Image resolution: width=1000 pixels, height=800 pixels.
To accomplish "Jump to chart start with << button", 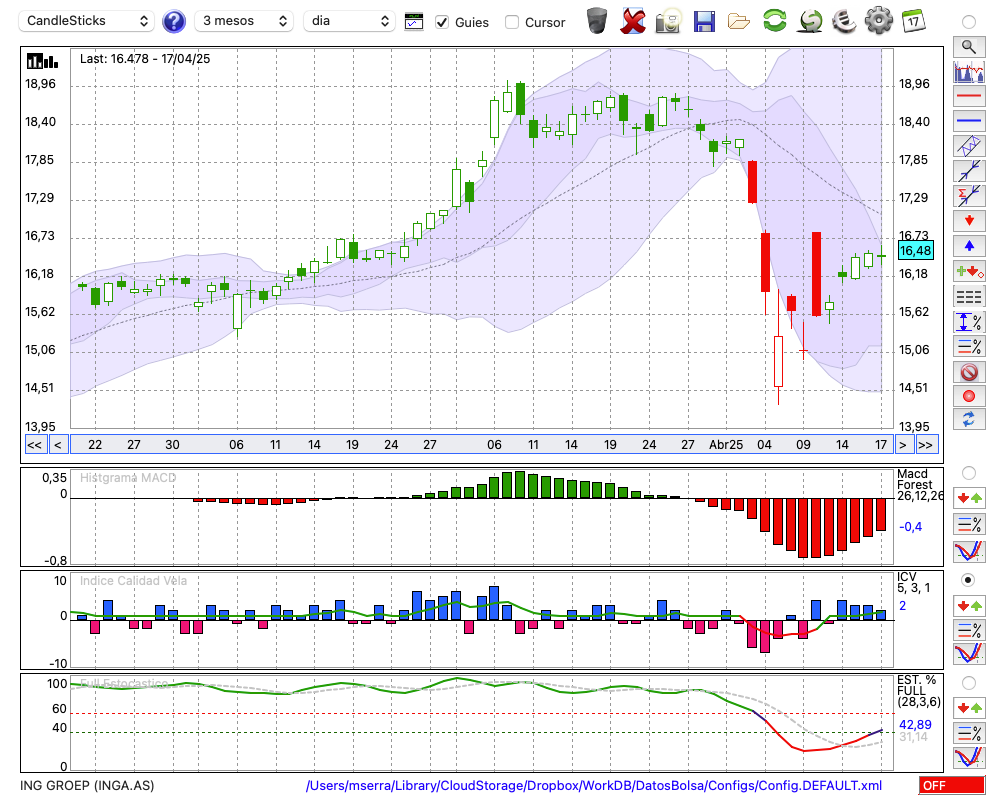I will [x=34, y=445].
